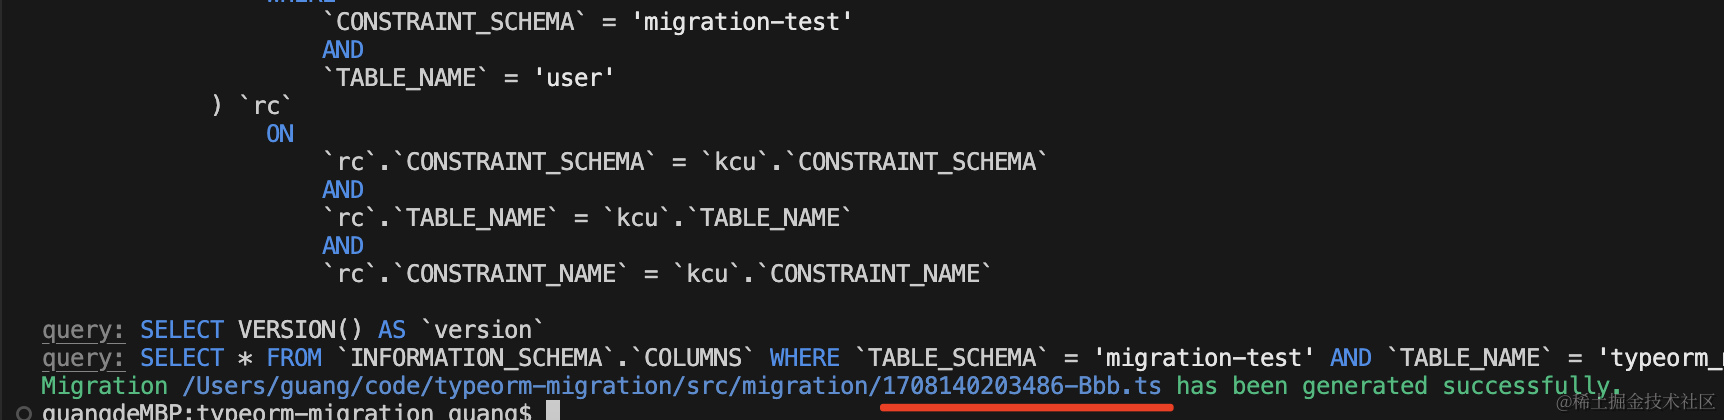Screen dimensions: 1724x420
Task: Click the `version` alias text
Action: pos(482,330)
